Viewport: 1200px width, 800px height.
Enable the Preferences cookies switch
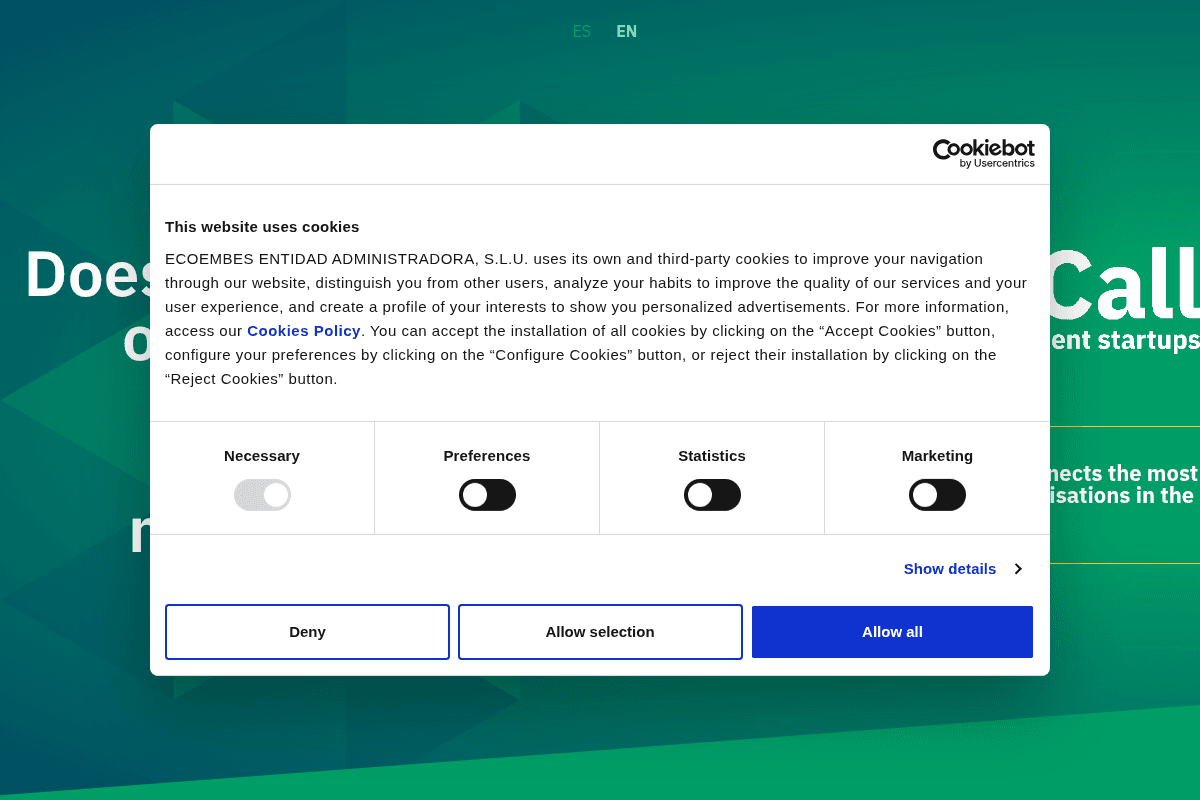point(487,495)
